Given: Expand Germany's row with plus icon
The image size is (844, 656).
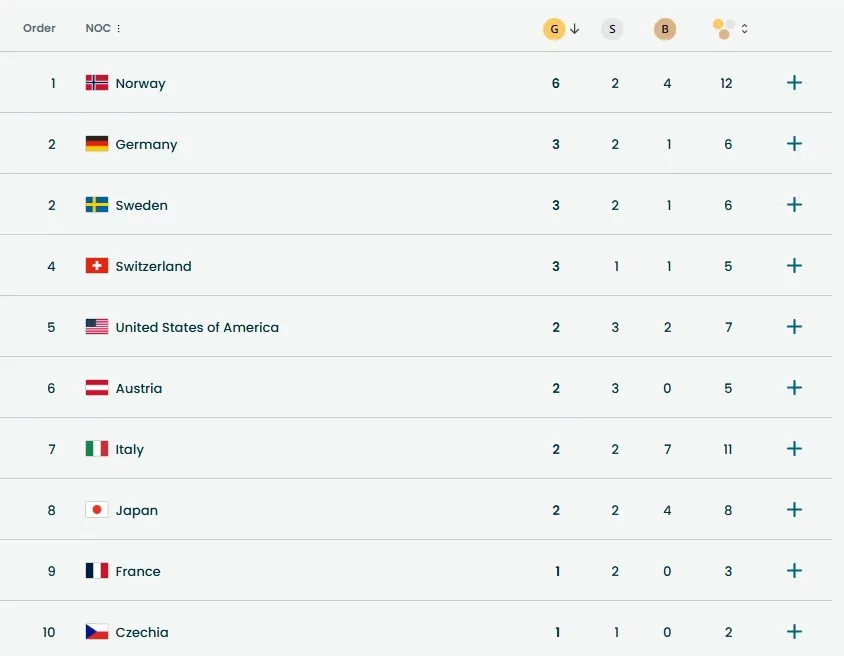Looking at the screenshot, I should (x=794, y=144).
